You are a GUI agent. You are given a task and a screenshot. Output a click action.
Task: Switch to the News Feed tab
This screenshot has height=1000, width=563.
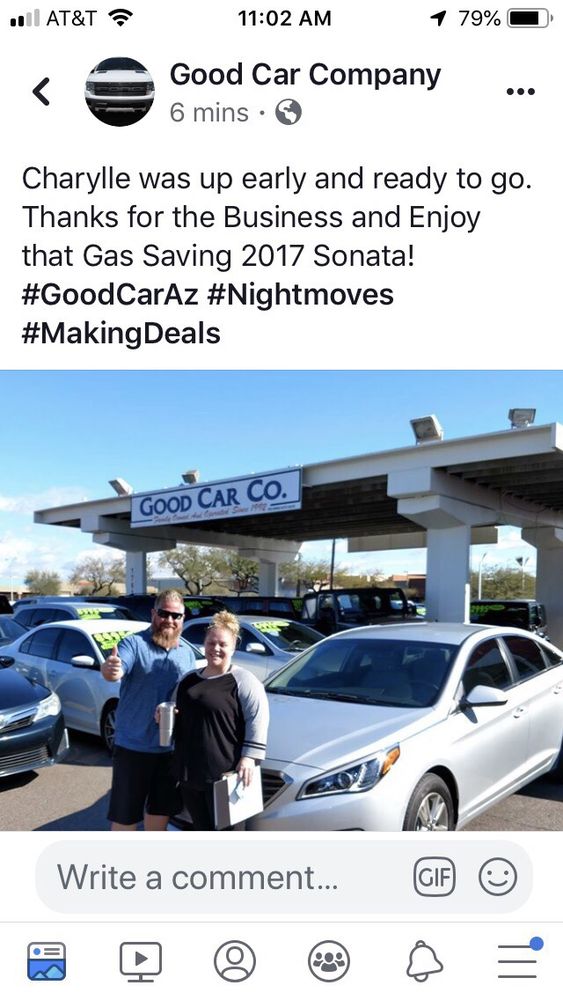(x=47, y=960)
